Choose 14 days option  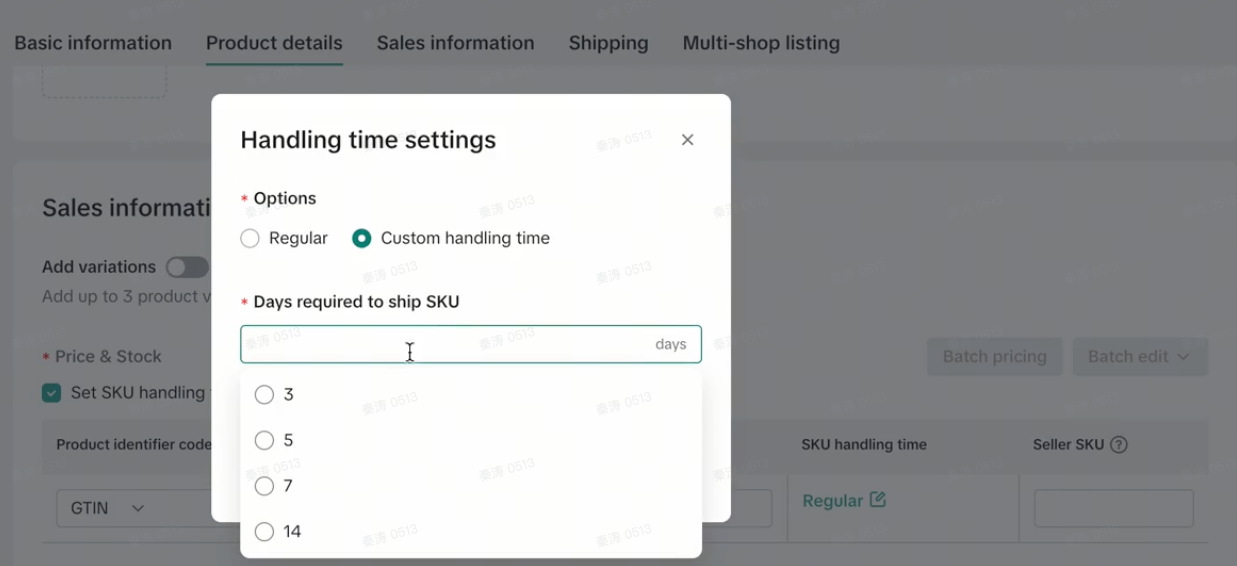point(264,532)
